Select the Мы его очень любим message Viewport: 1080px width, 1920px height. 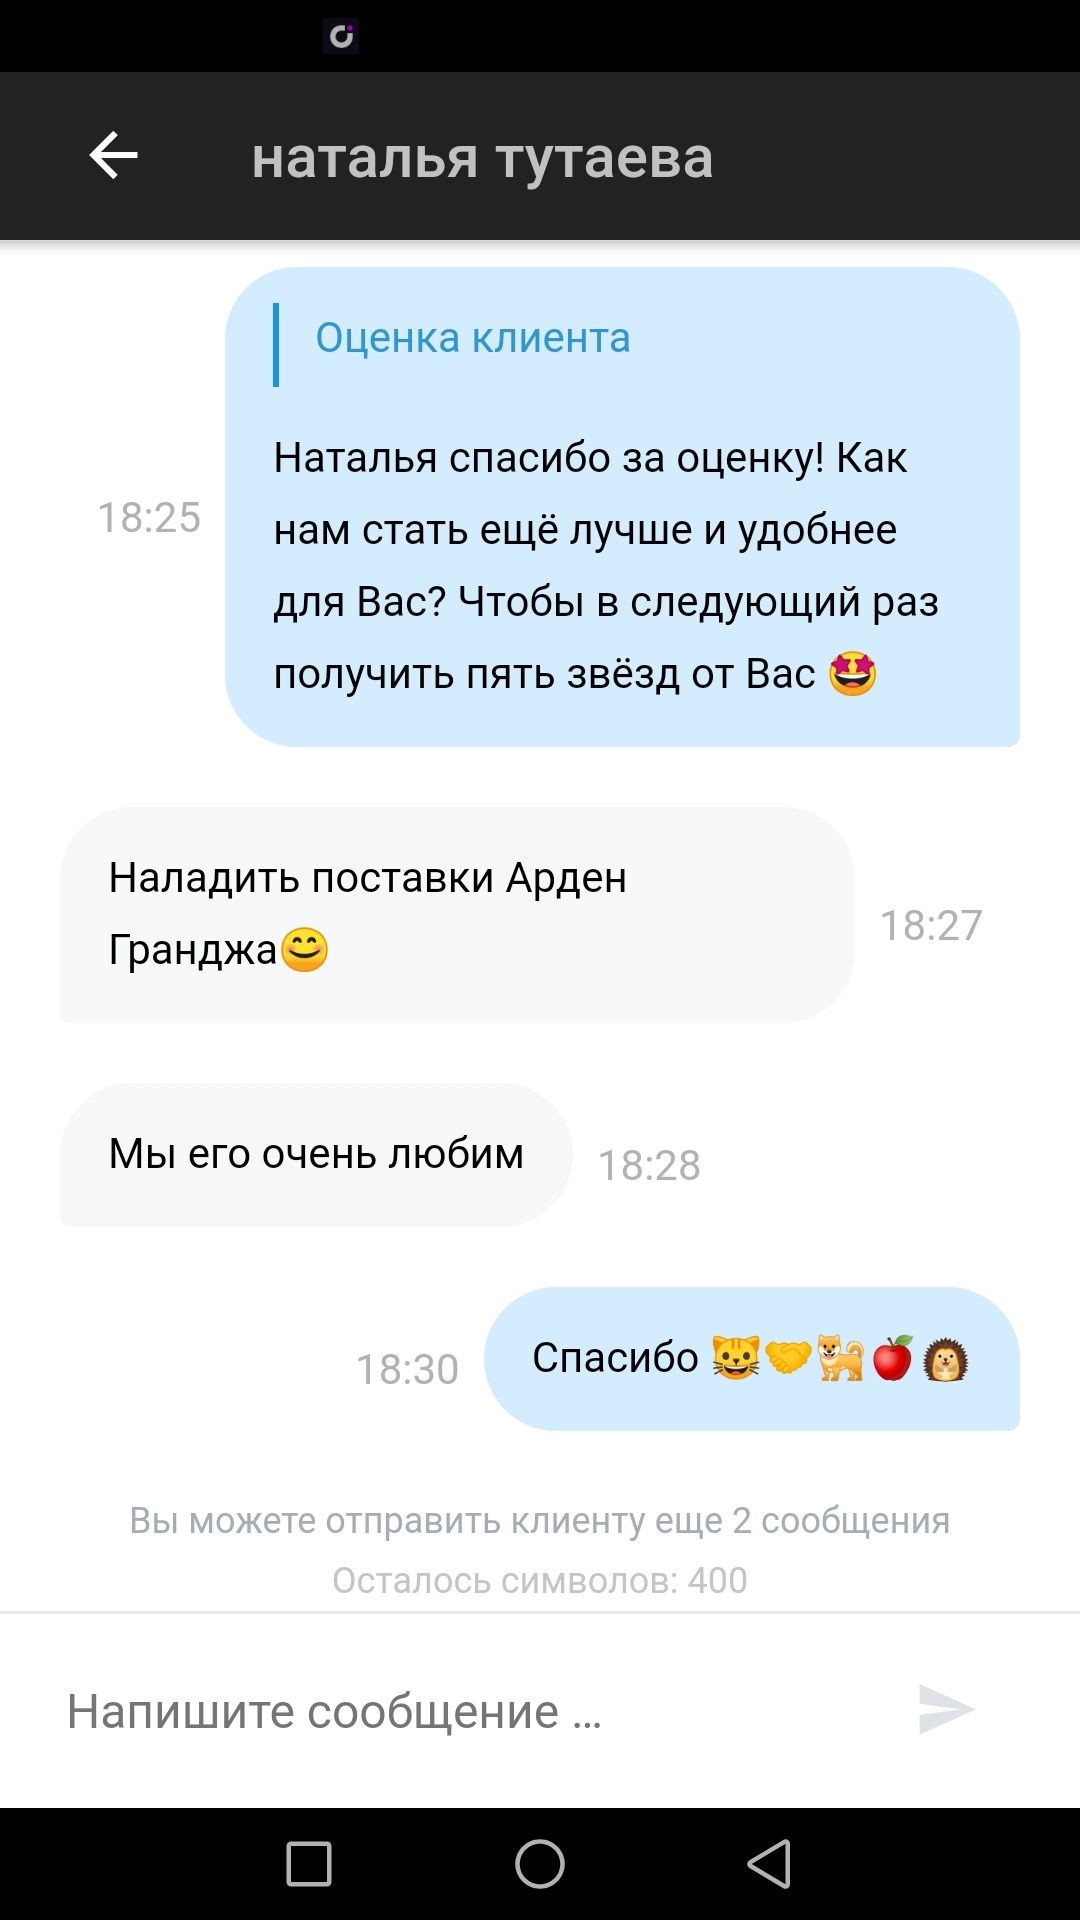tap(316, 1155)
